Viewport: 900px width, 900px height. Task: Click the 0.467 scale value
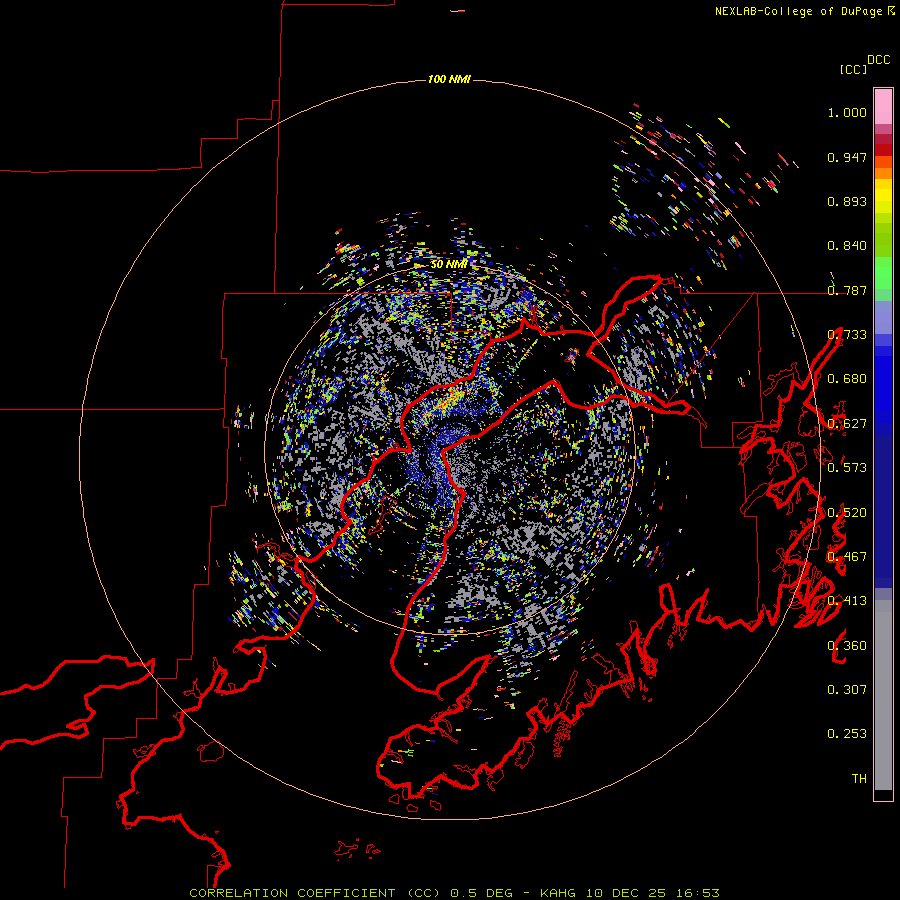pyautogui.click(x=847, y=557)
